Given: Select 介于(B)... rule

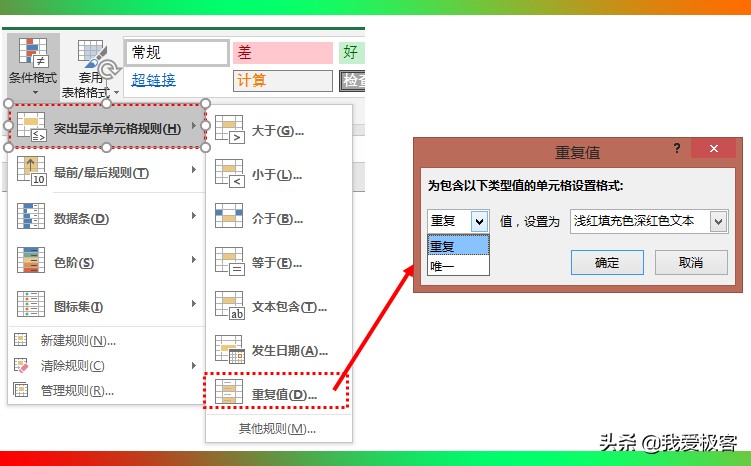Looking at the screenshot, I should (279, 218).
